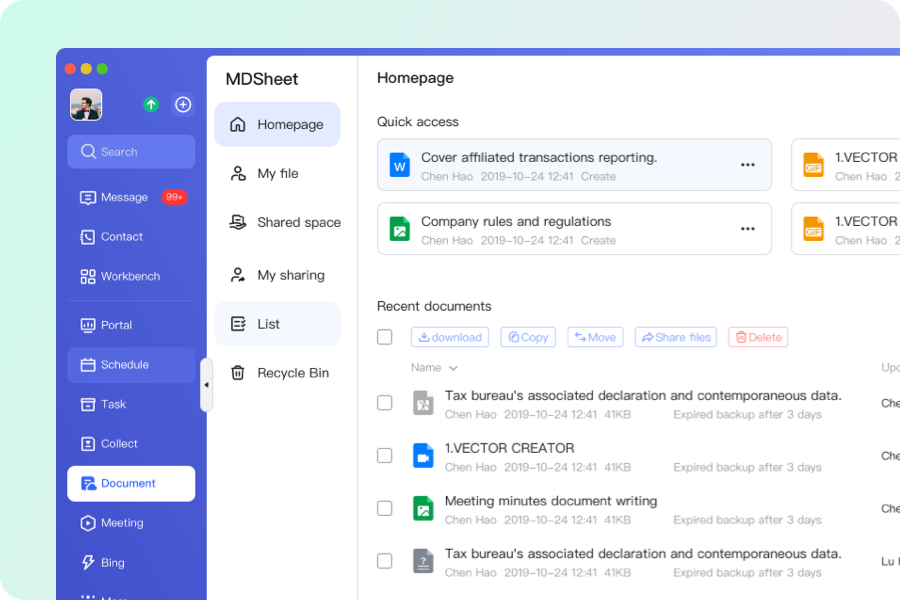
Task: Click the Bing lightning icon
Action: tap(88, 562)
